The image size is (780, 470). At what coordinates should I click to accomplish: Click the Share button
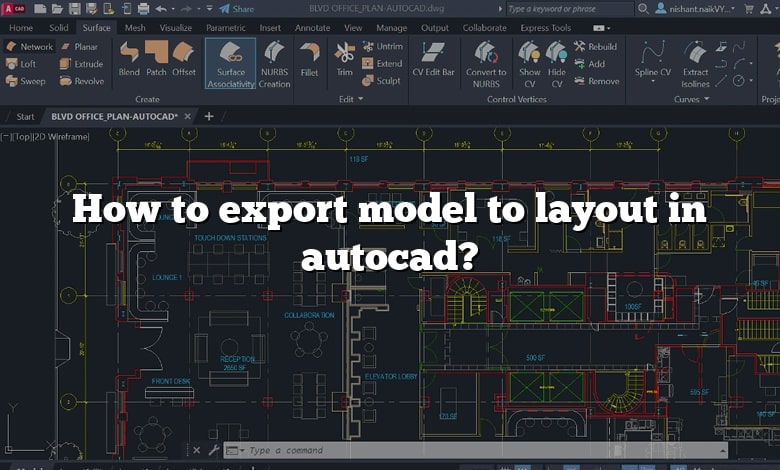tap(237, 9)
